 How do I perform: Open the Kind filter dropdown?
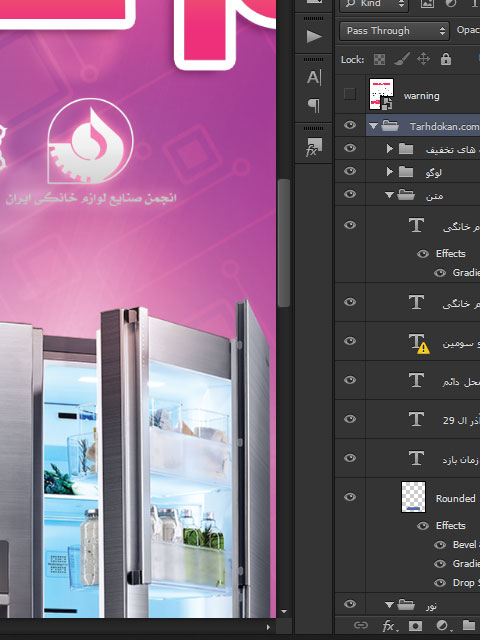tap(373, 4)
